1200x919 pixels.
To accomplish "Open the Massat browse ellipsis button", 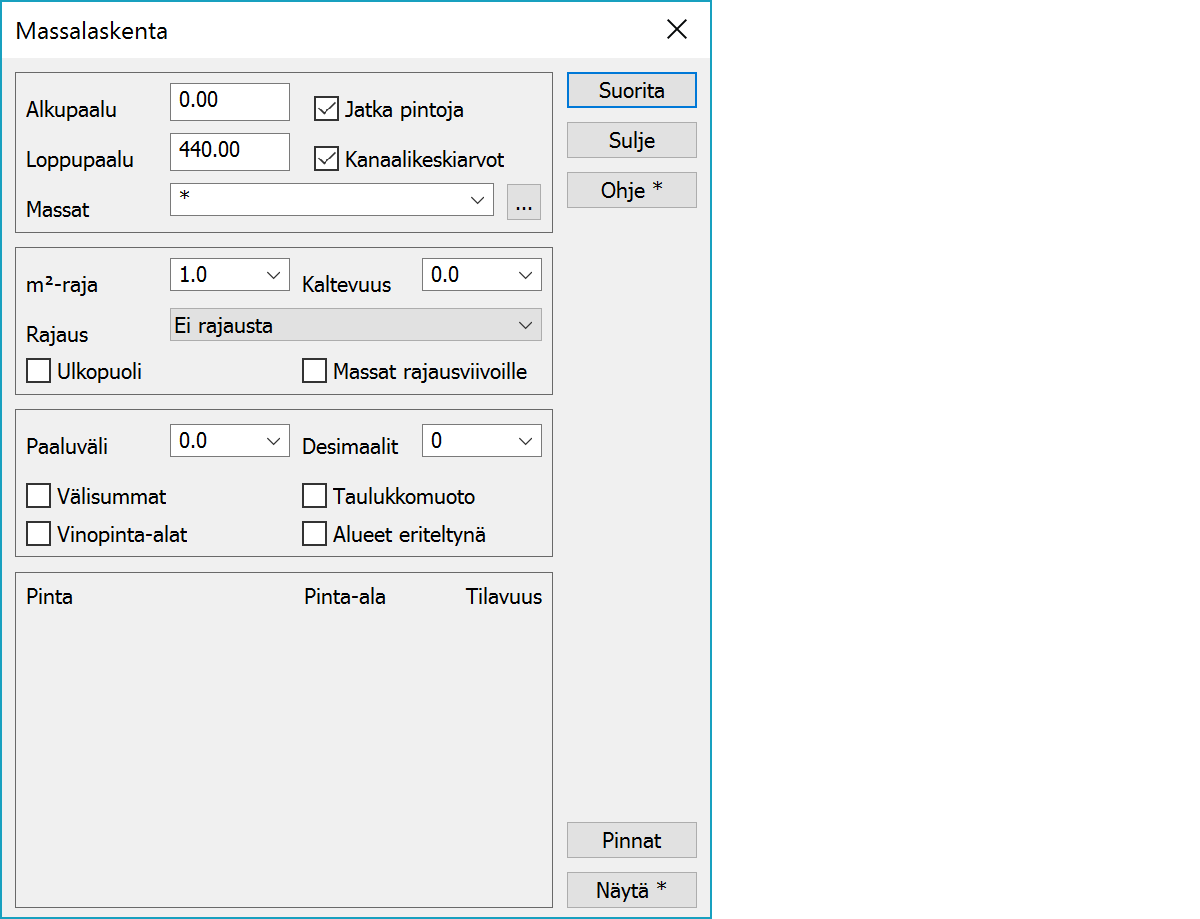I will [x=523, y=202].
